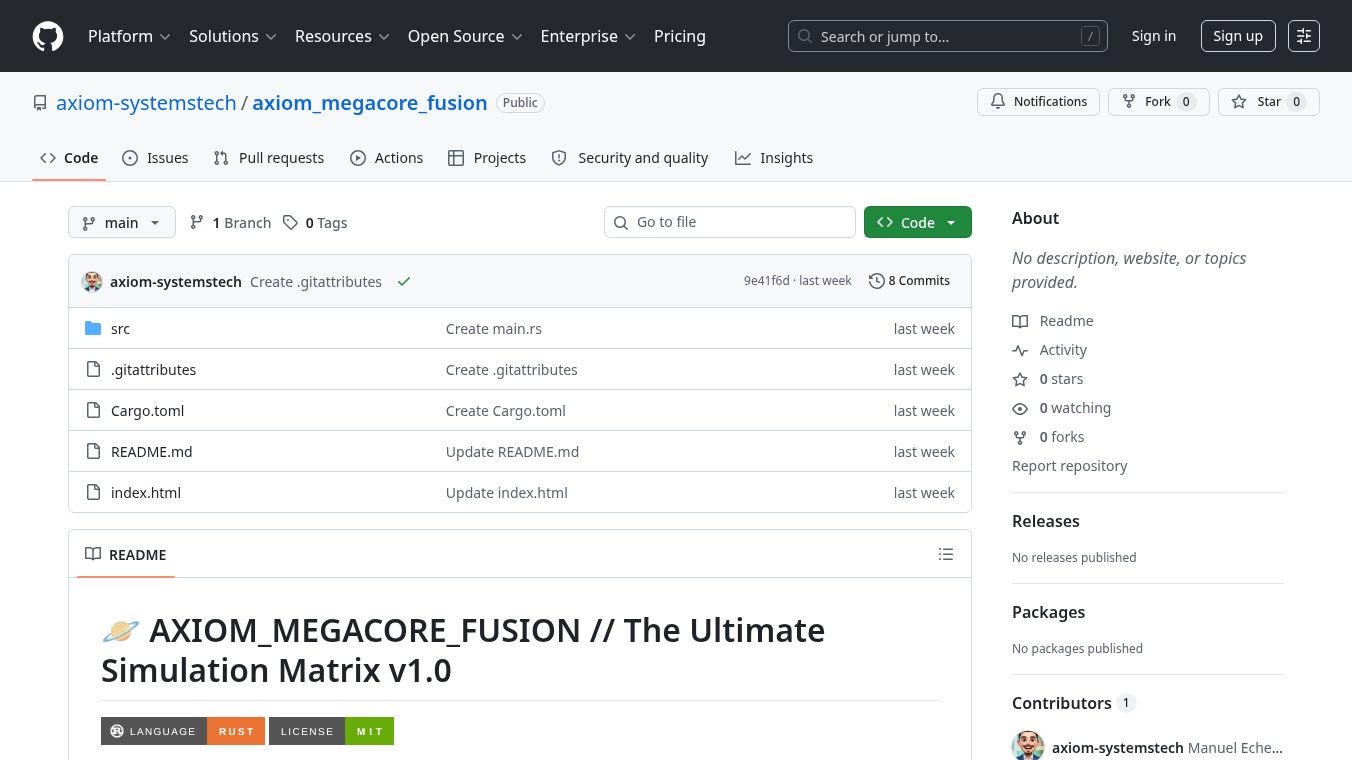Viewport: 1352px width, 760px height.
Task: Go to the GitHub homepage logo
Action: pyautogui.click(x=48, y=36)
